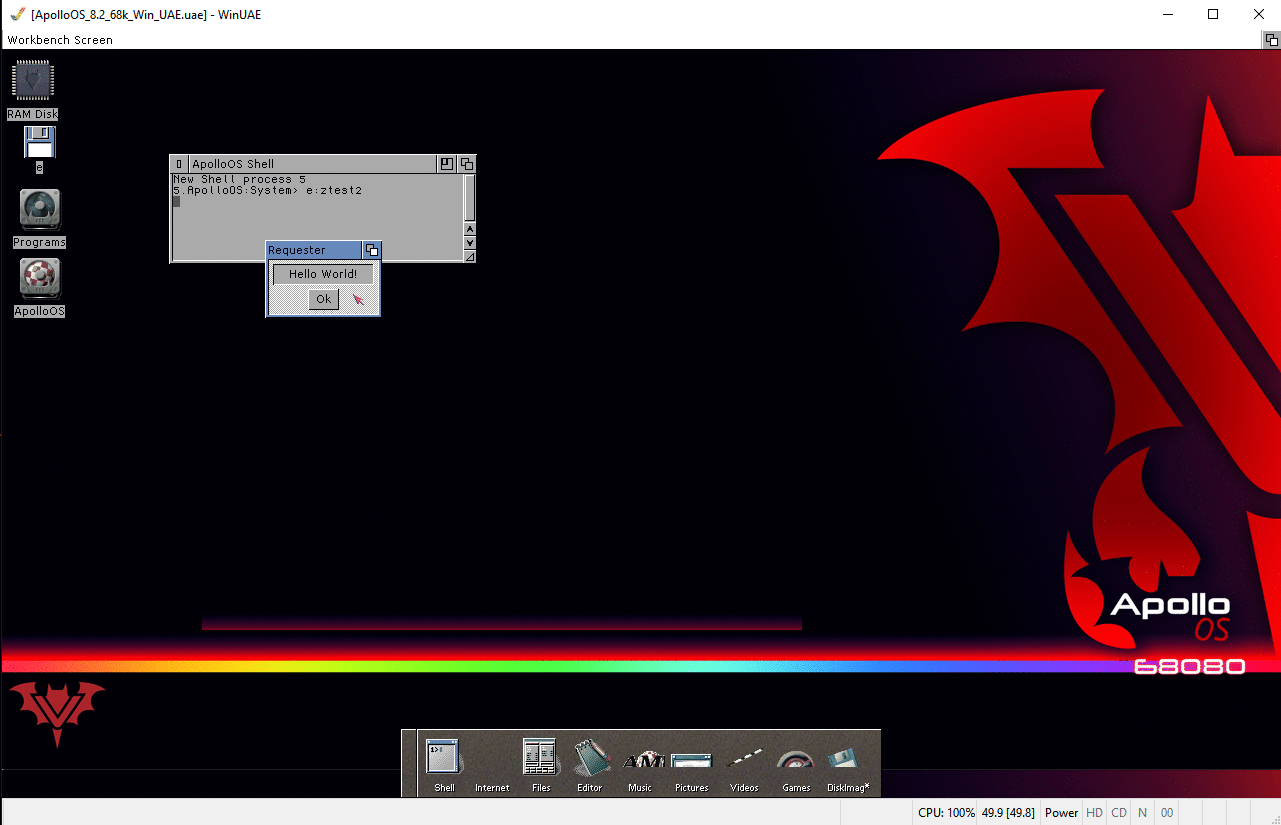This screenshot has height=825, width=1281.
Task: Open Pictures from the dock
Action: [691, 762]
